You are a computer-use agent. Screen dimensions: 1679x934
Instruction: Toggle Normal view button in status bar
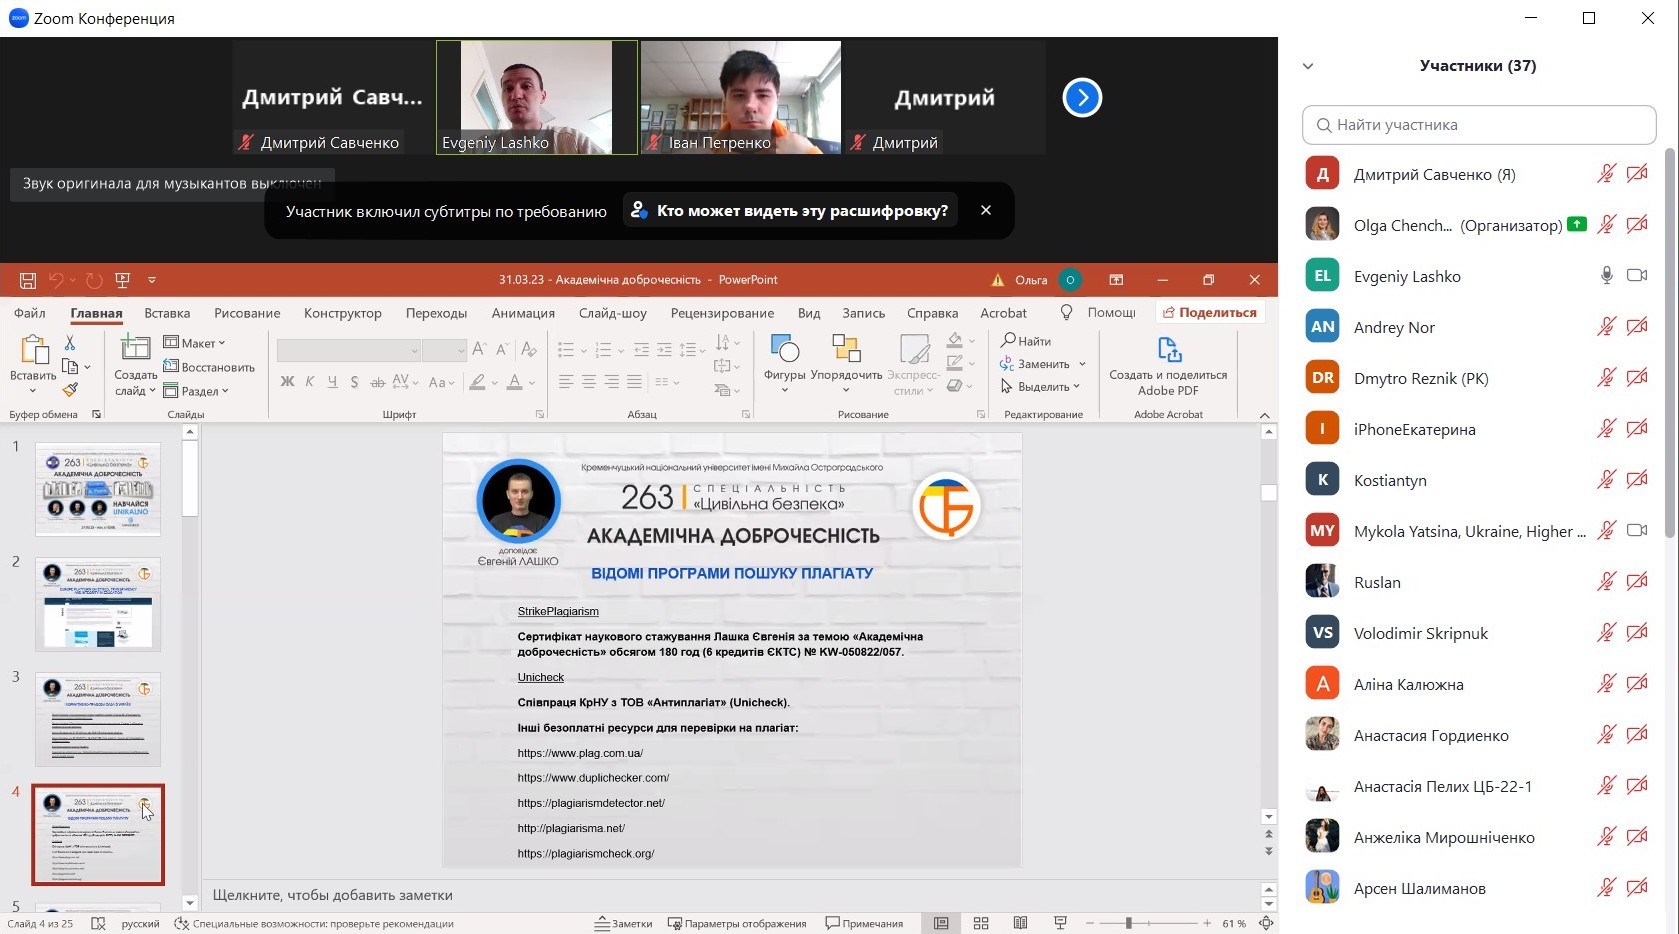tap(941, 923)
